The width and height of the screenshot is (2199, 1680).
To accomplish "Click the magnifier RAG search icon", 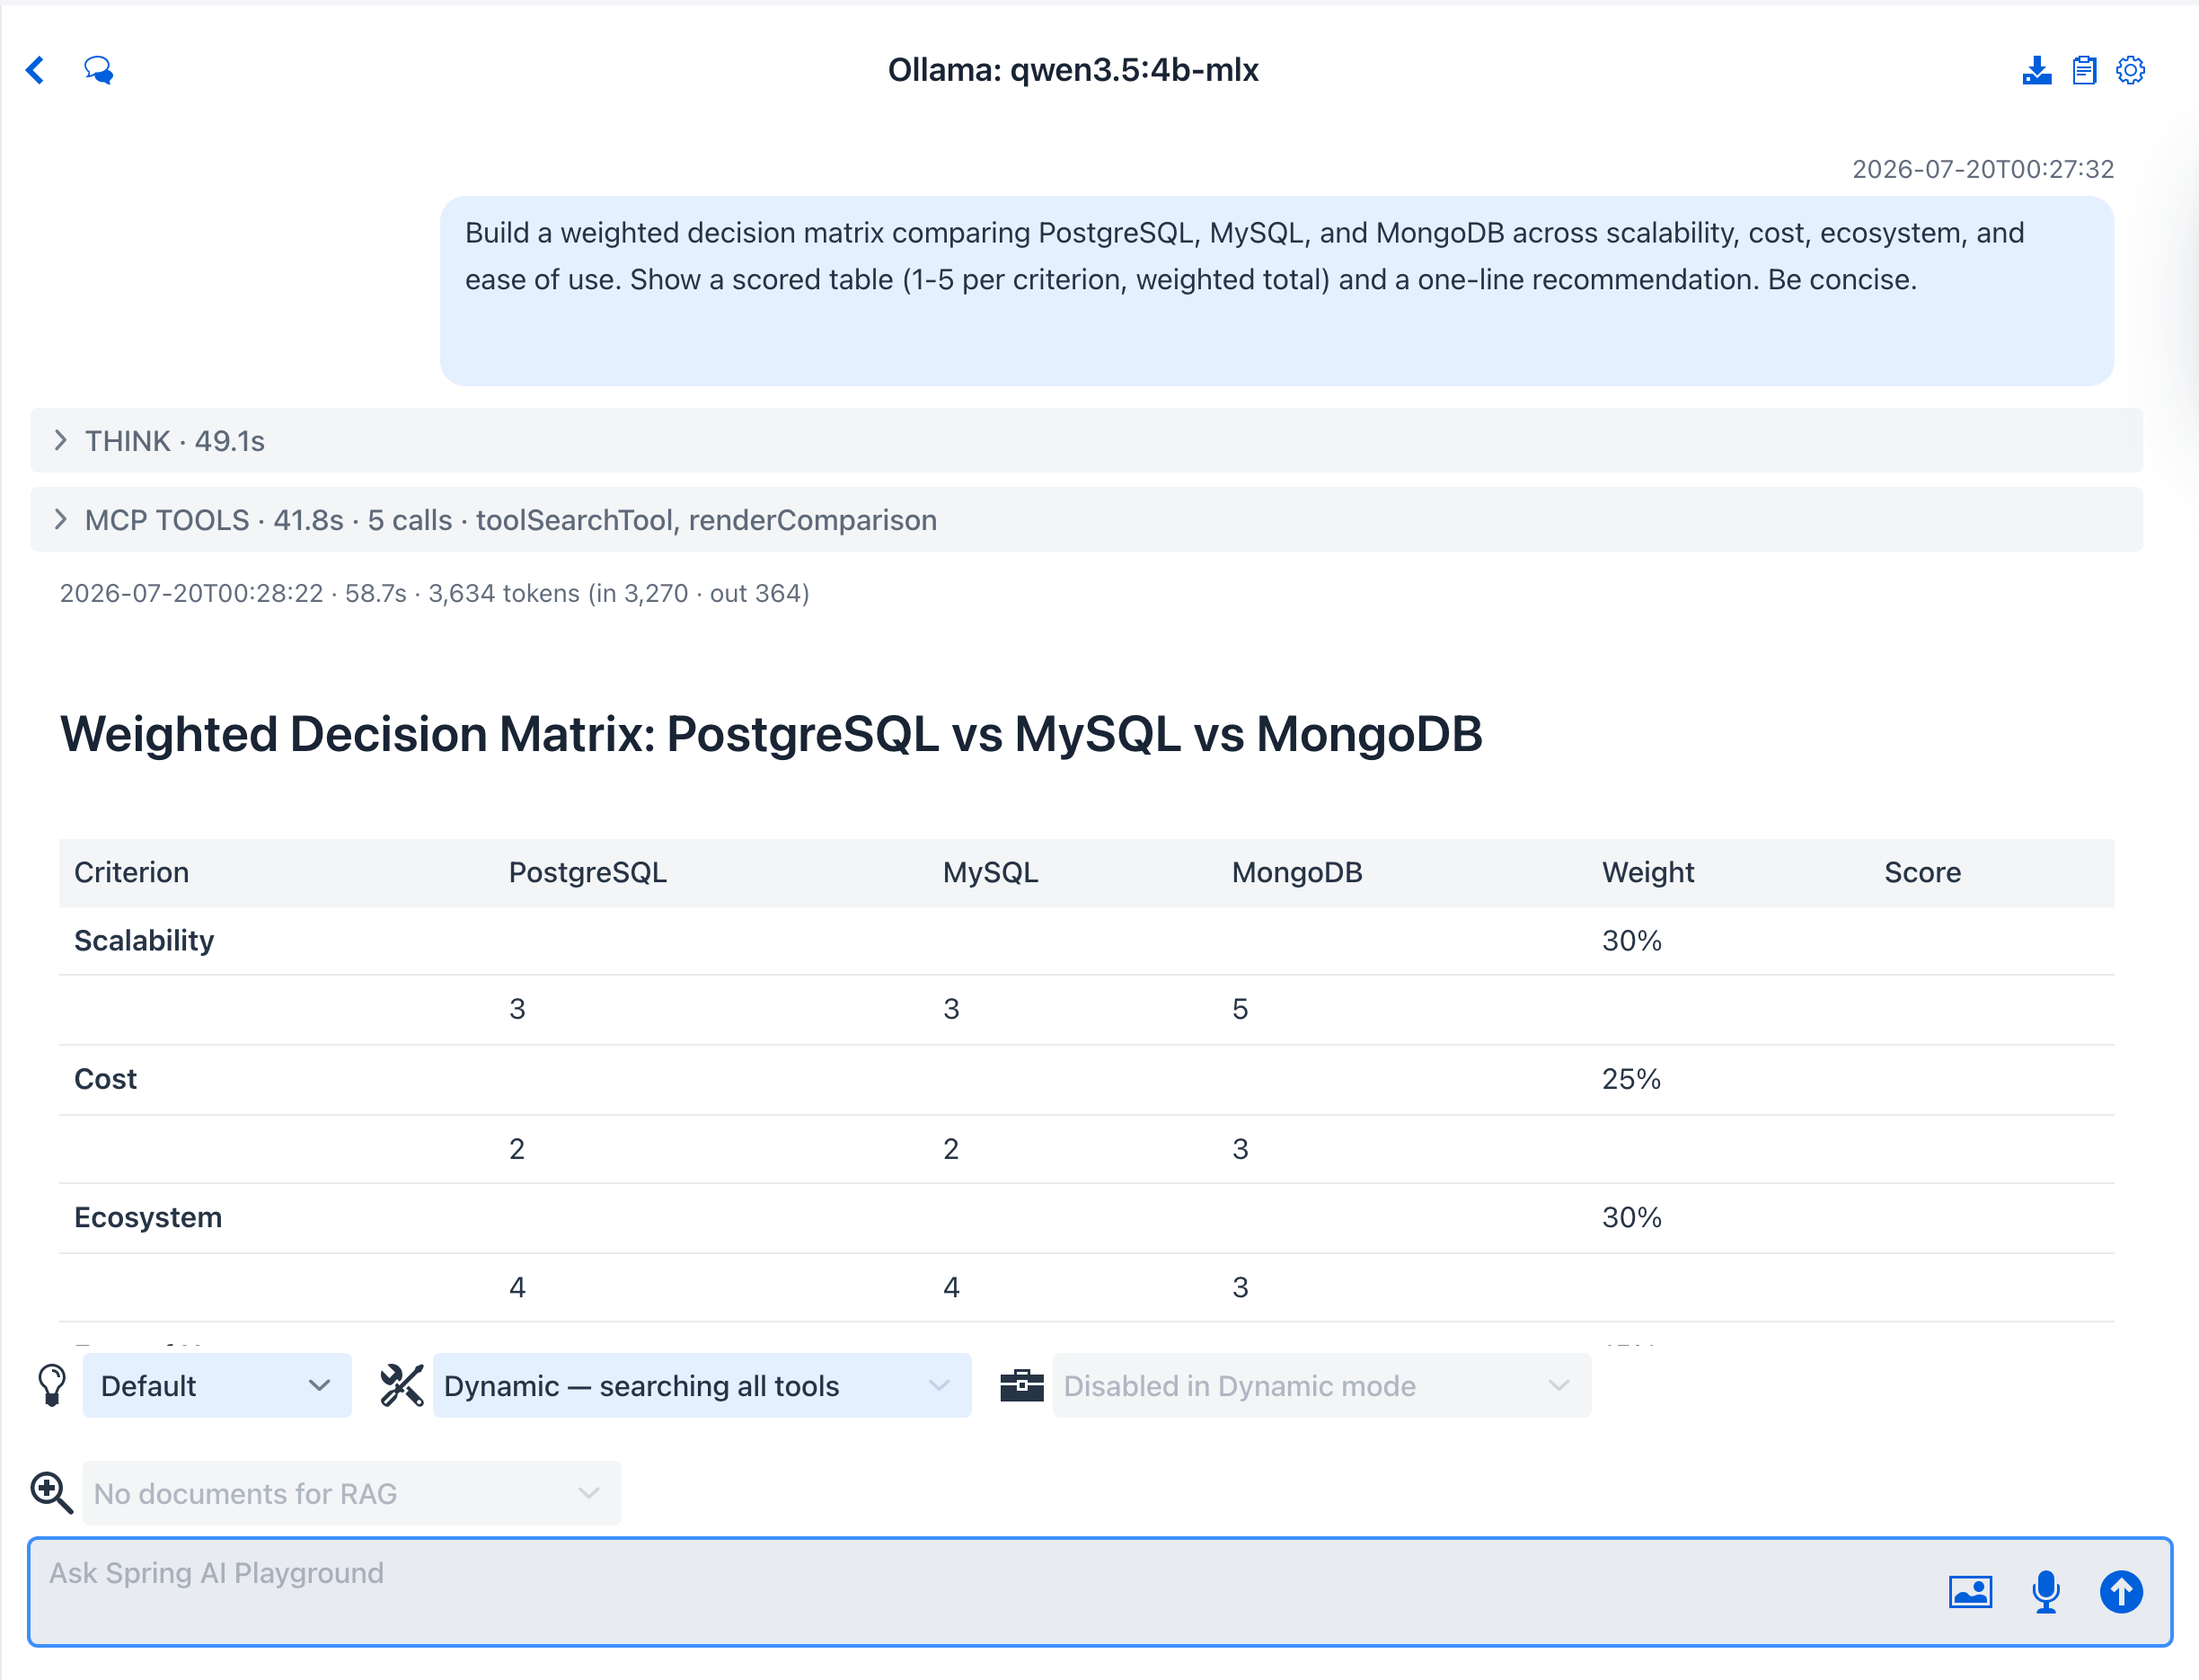I will click(x=51, y=1492).
